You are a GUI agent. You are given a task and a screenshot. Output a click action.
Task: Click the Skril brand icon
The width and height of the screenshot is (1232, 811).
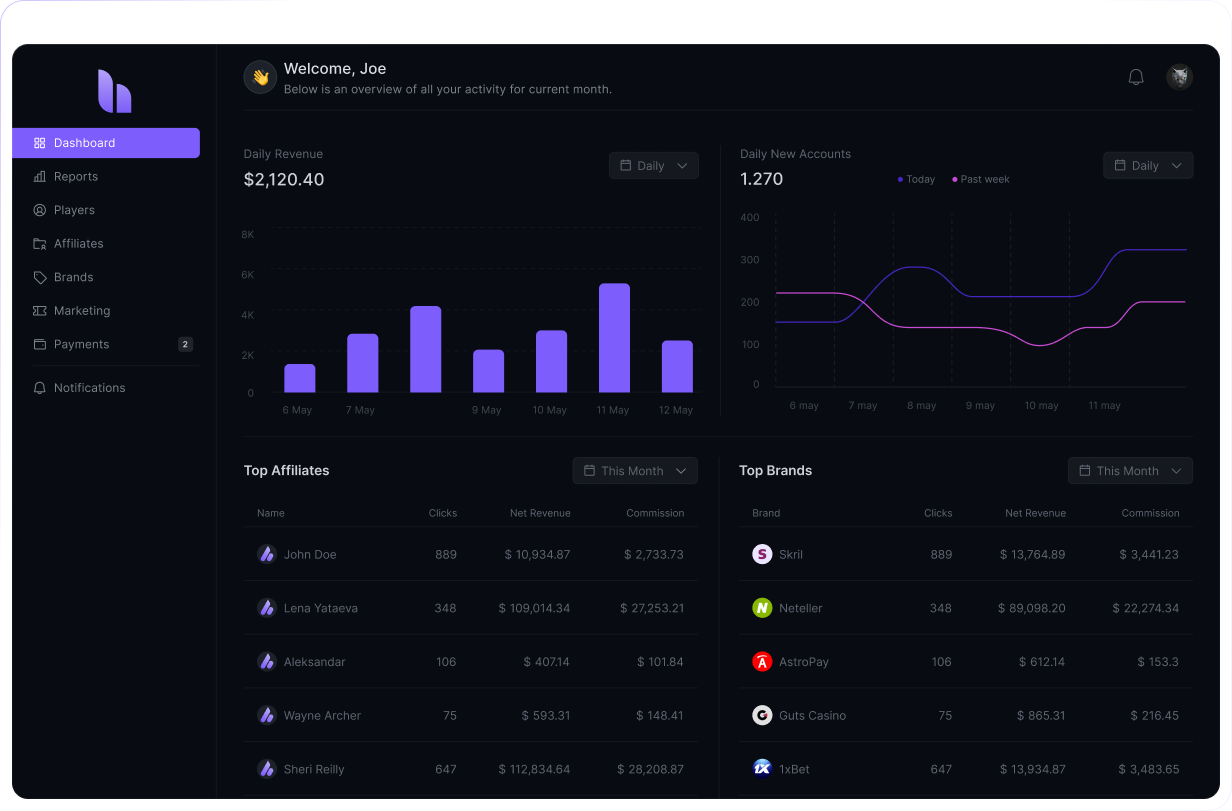pyautogui.click(x=762, y=554)
